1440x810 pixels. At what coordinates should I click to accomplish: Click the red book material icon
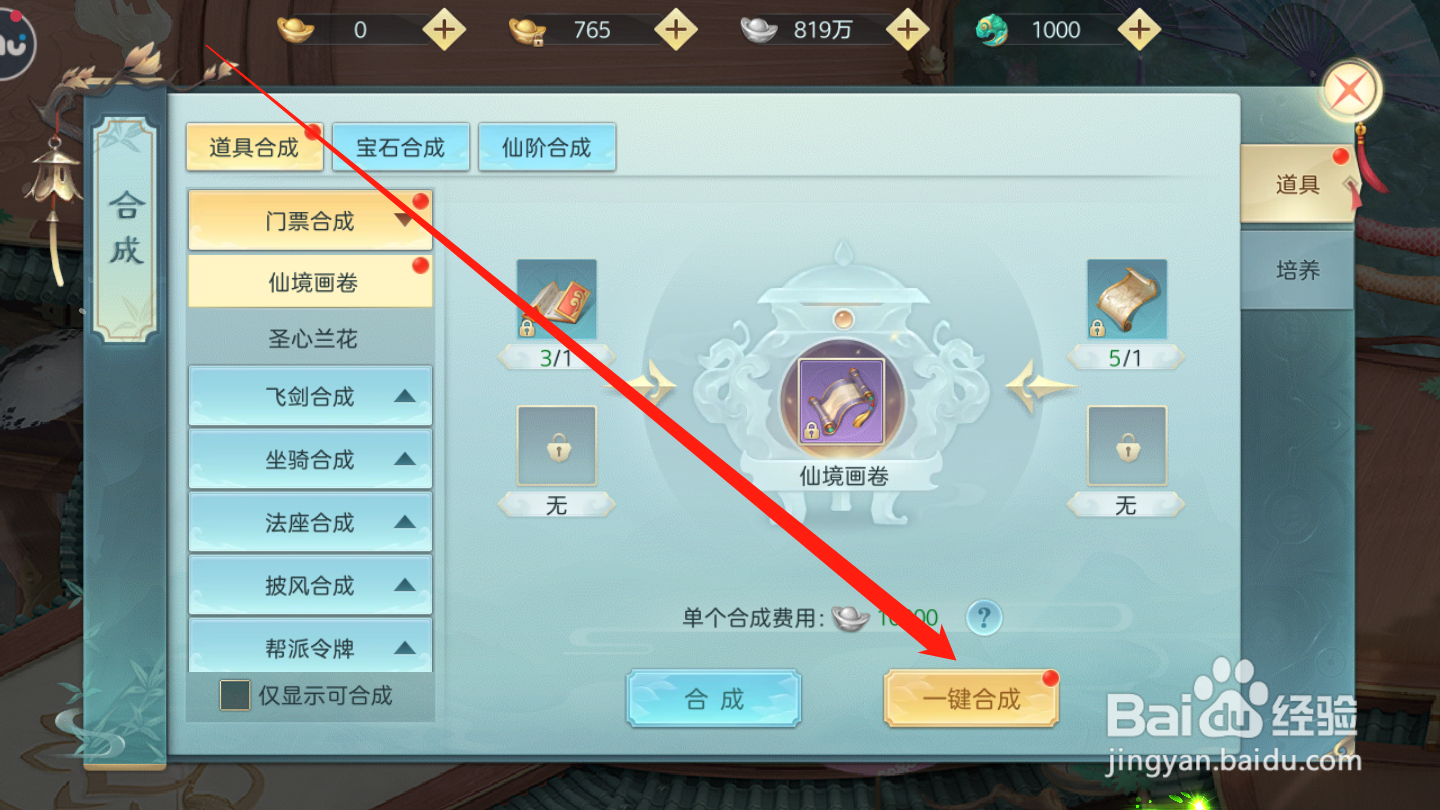(x=556, y=299)
